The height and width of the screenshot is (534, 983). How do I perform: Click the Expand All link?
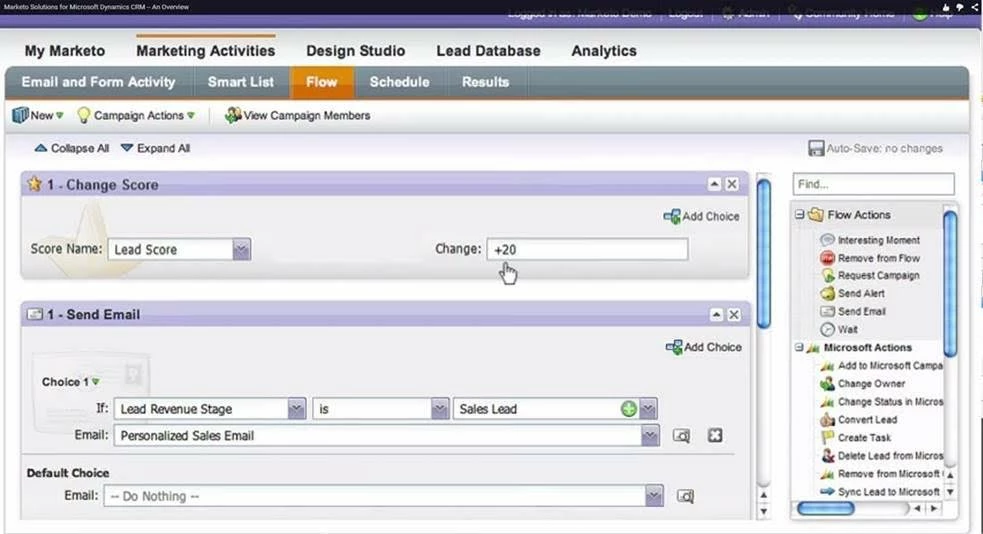click(x=155, y=149)
